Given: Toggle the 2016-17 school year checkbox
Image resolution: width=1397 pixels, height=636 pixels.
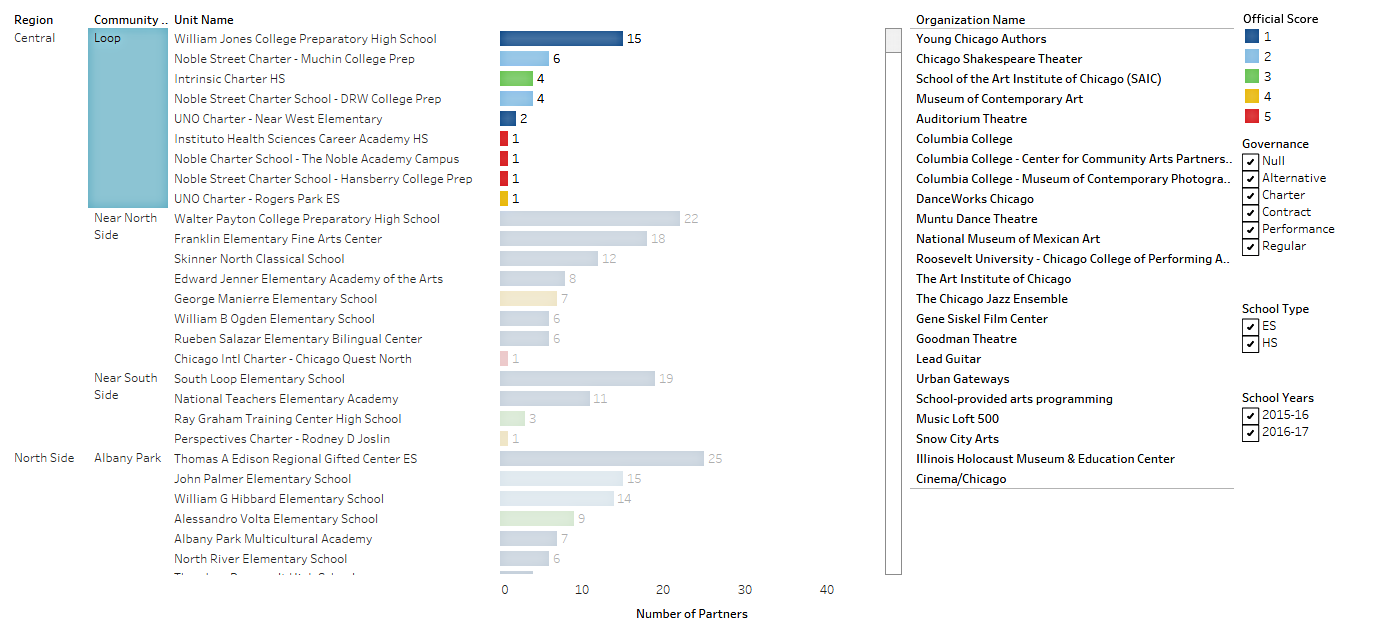Looking at the screenshot, I should pyautogui.click(x=1251, y=431).
